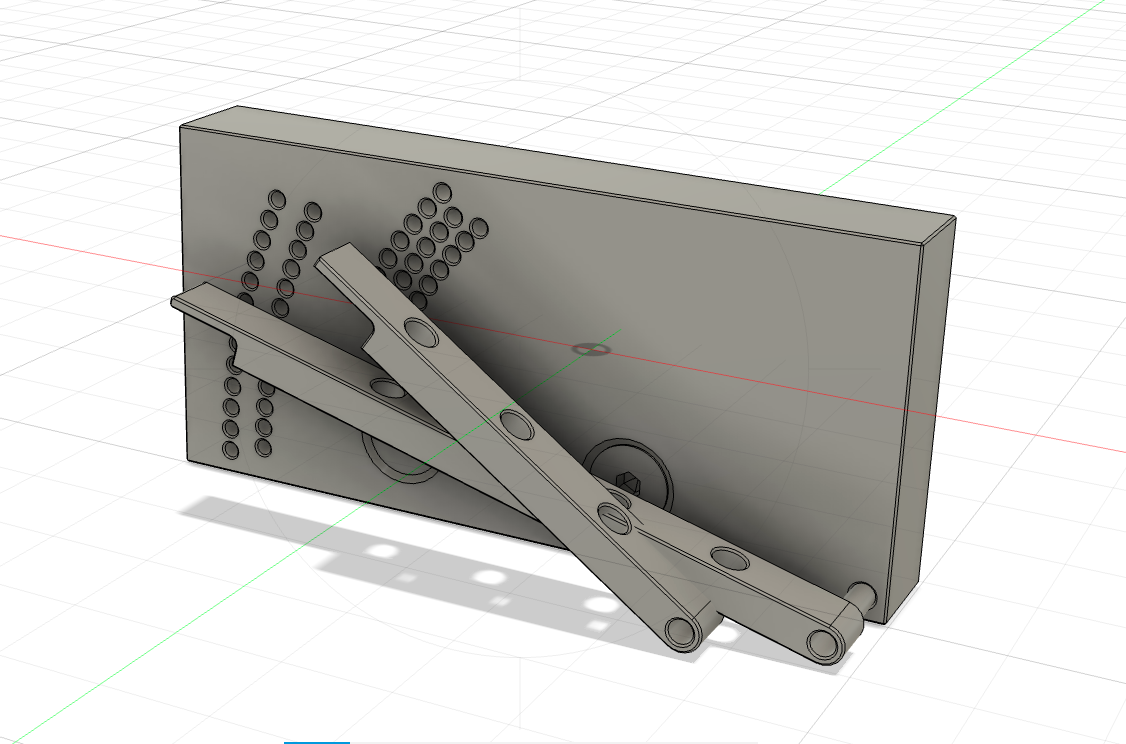Select the topmost hole in the leftmost hole column
Image resolution: width=1126 pixels, height=744 pixels.
click(x=276, y=200)
